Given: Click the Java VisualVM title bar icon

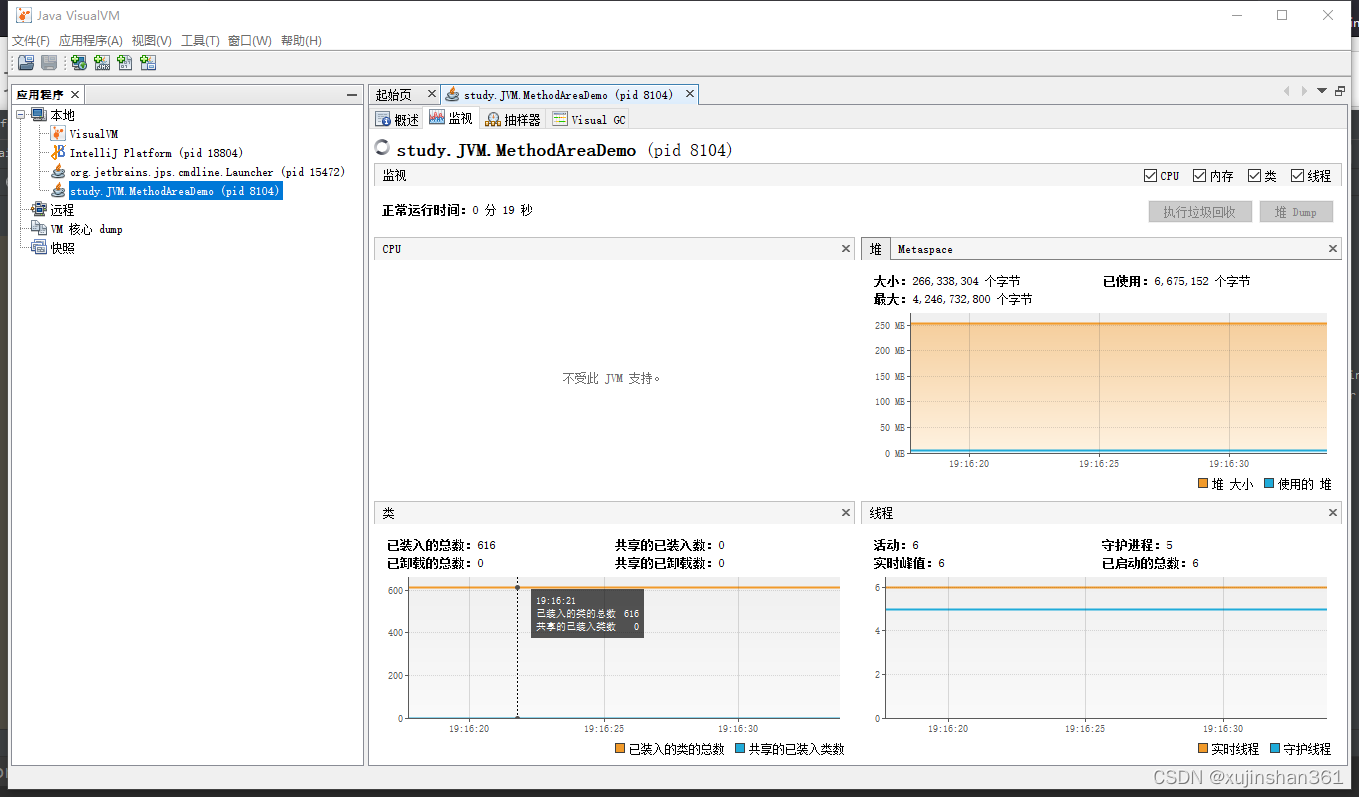Looking at the screenshot, I should coord(23,15).
